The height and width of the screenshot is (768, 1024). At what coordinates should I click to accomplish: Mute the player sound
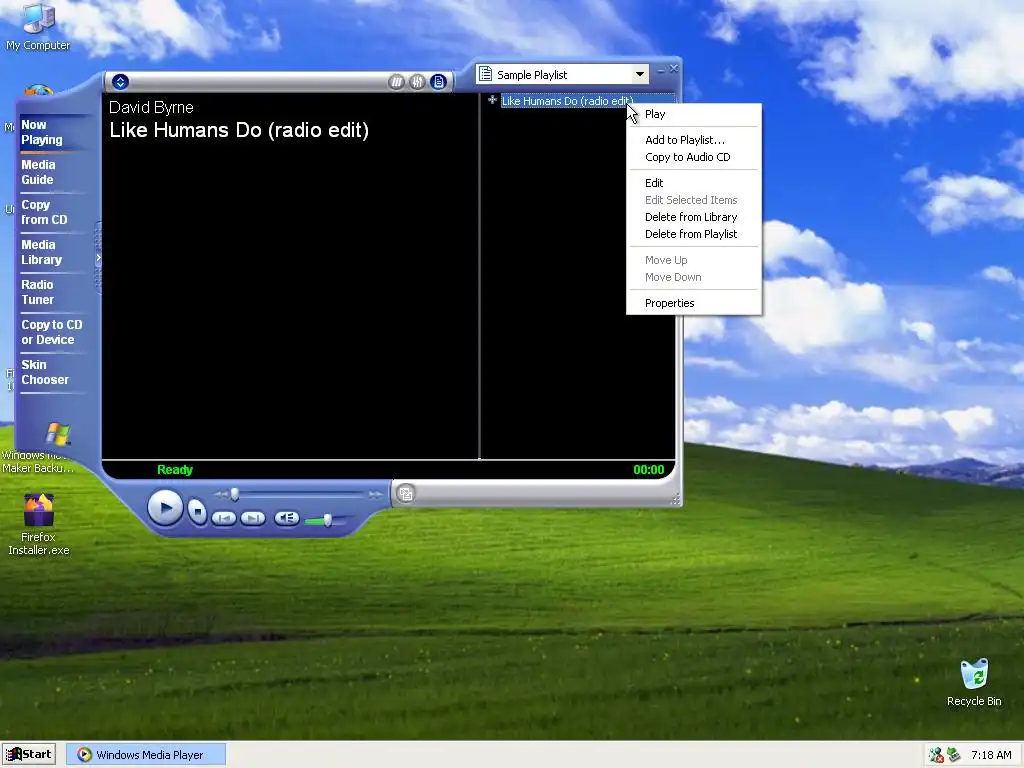click(287, 518)
